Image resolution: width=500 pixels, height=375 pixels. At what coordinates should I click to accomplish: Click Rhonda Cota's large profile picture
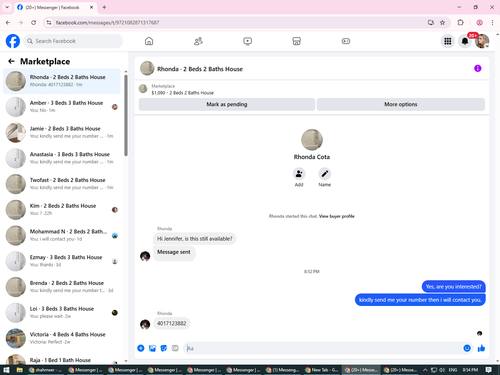[312, 140]
